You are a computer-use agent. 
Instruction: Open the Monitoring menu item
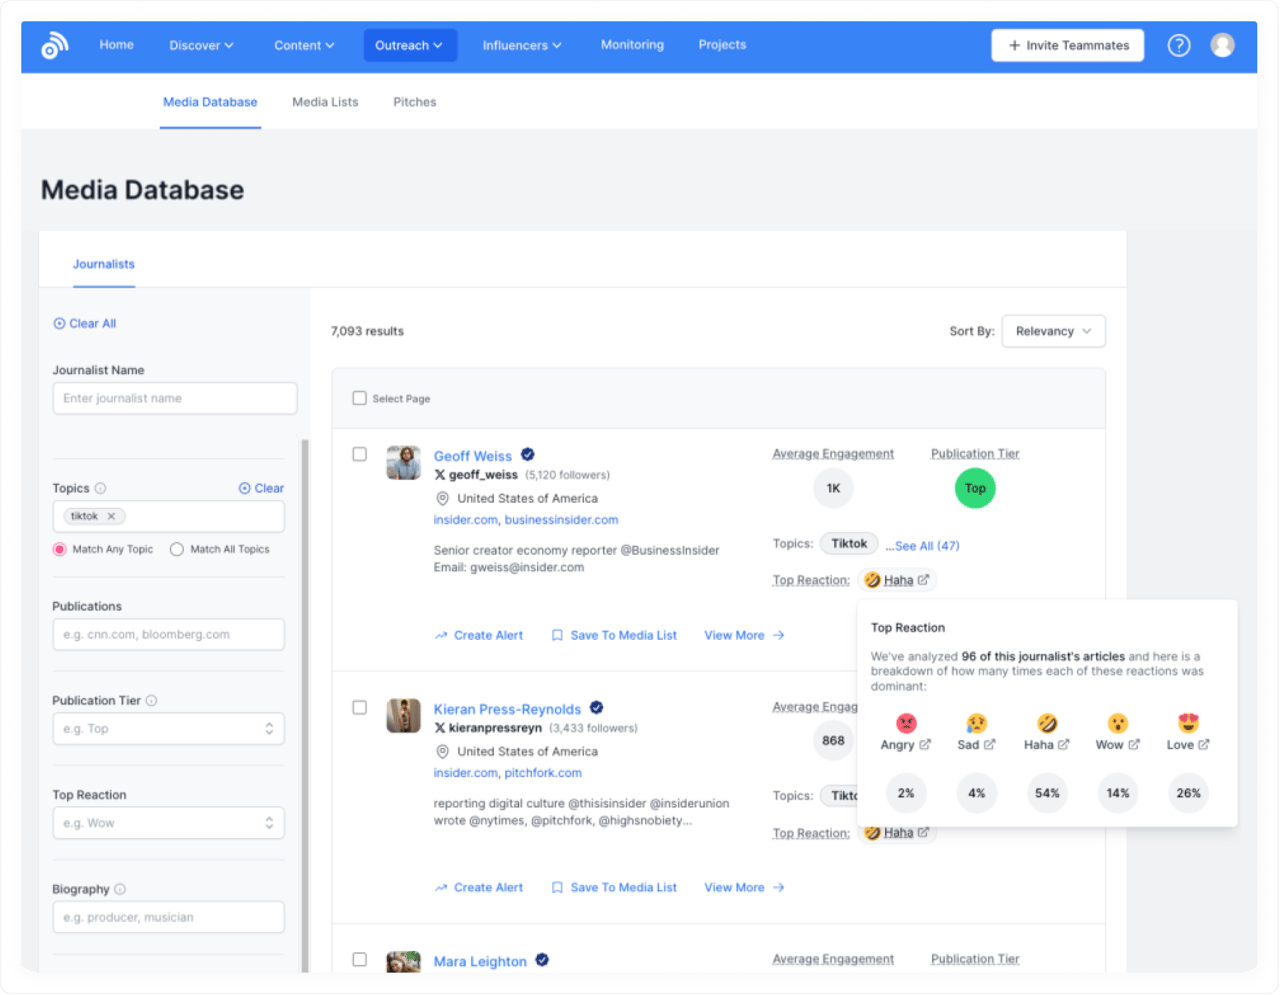pyautogui.click(x=632, y=45)
